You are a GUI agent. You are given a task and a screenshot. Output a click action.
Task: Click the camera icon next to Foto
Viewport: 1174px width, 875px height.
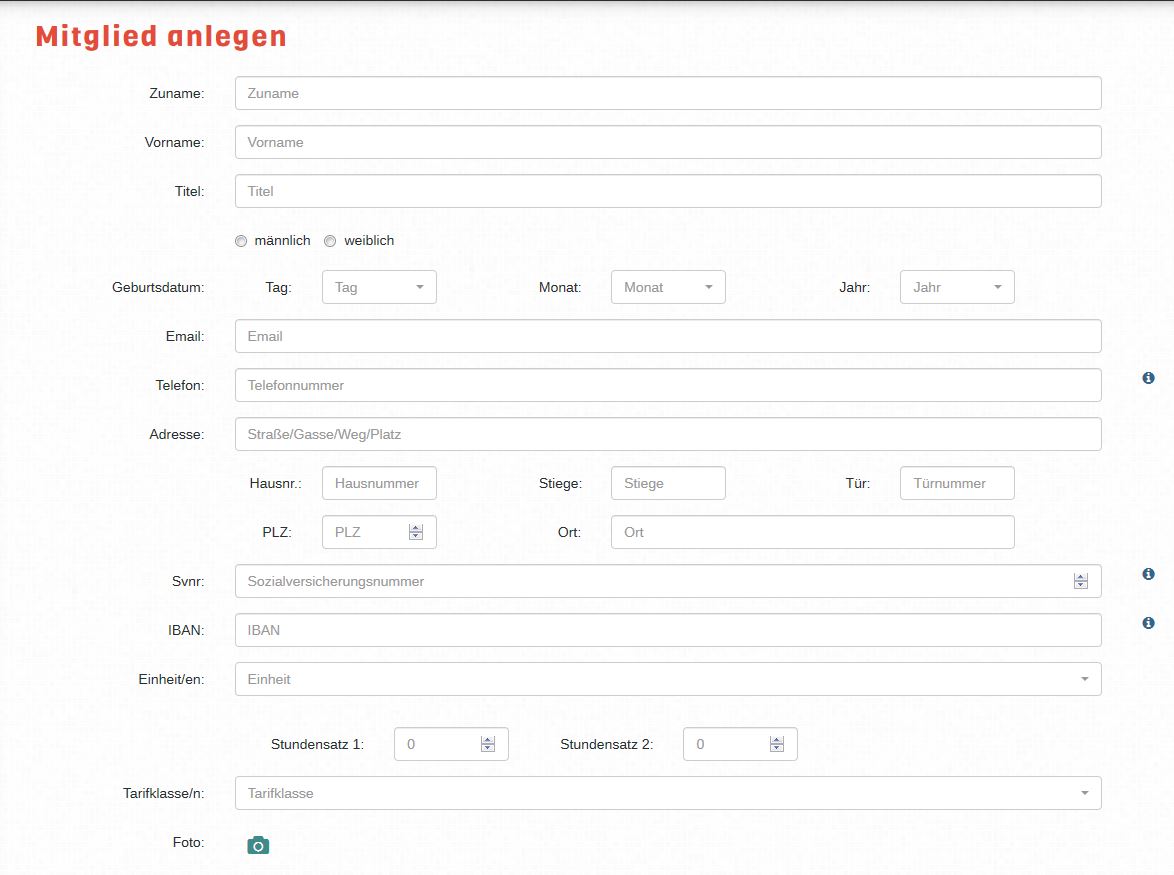258,845
